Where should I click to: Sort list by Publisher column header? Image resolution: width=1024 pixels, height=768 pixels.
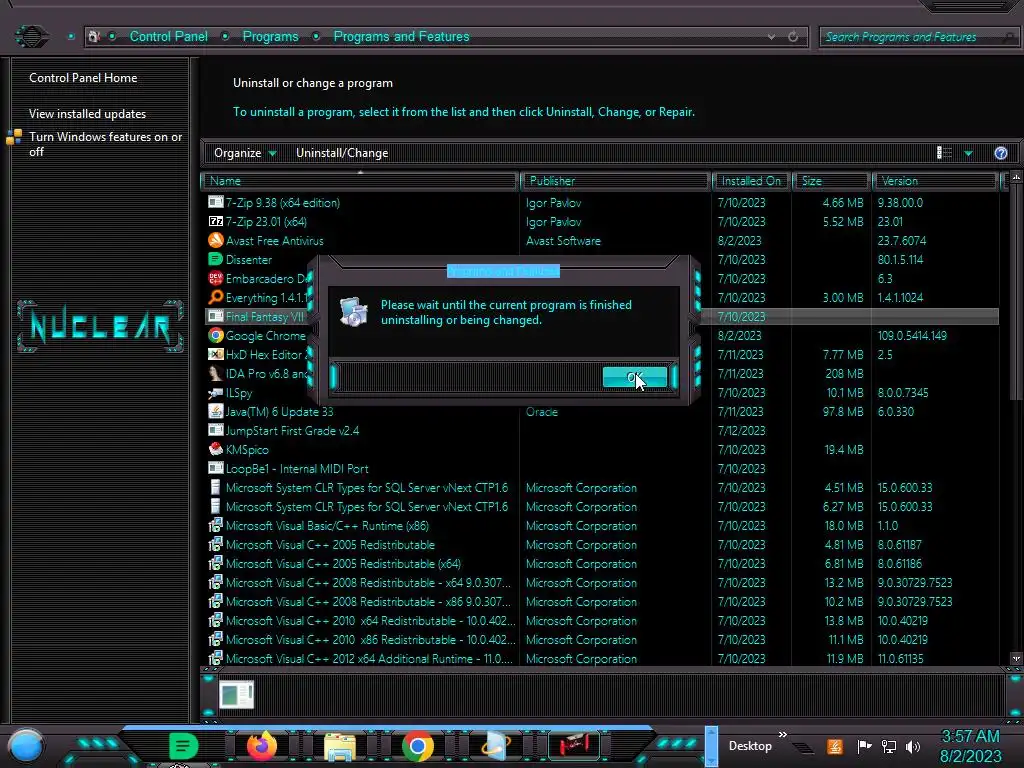click(615, 181)
